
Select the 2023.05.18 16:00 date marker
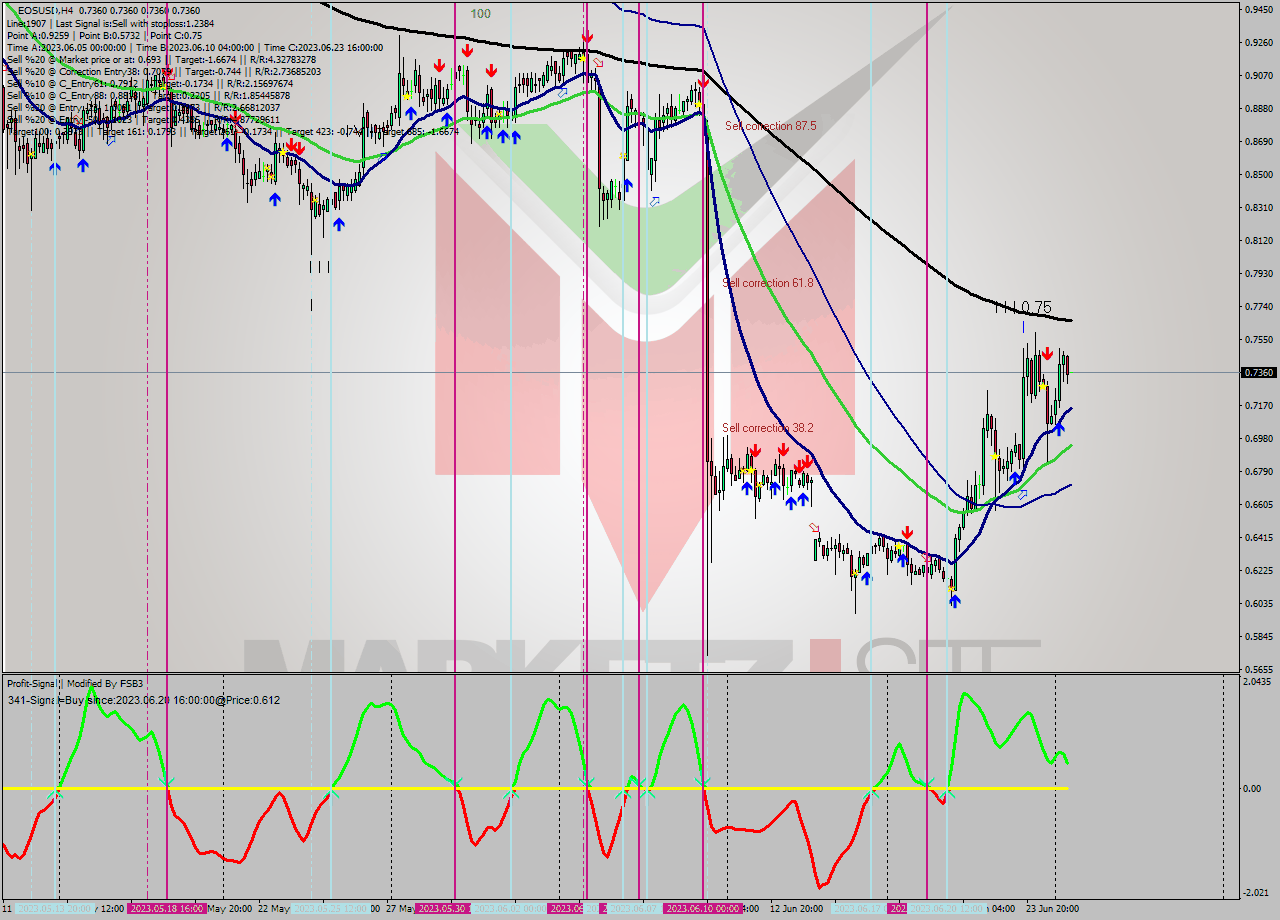click(166, 909)
